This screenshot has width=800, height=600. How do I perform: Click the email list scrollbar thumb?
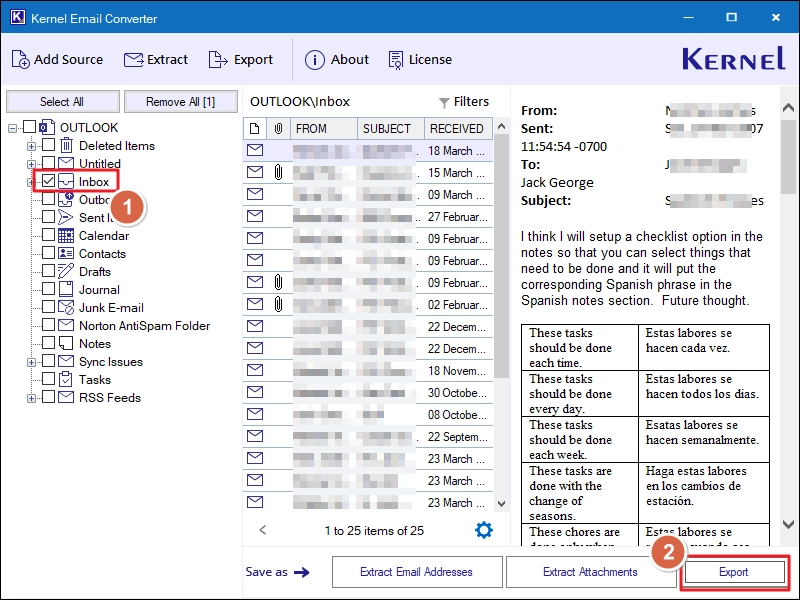click(x=502, y=255)
